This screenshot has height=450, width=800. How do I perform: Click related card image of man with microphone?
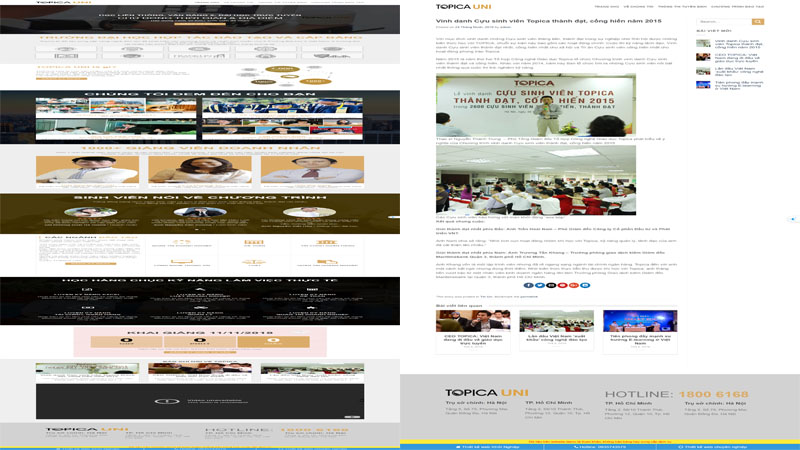[x=473, y=321]
